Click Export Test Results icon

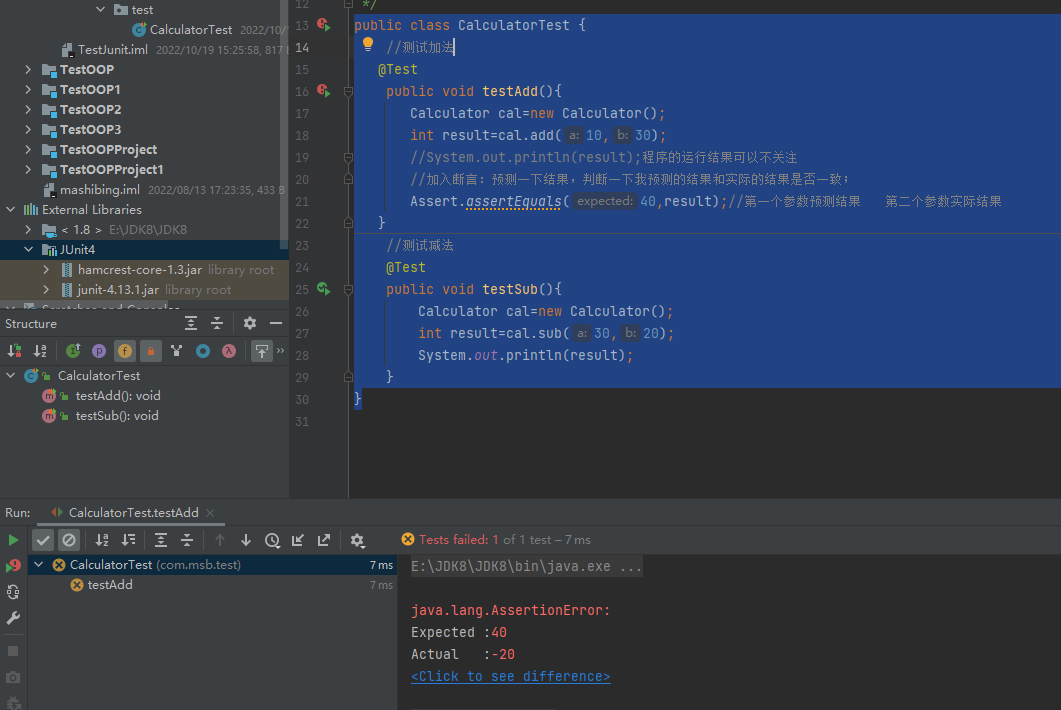324,540
